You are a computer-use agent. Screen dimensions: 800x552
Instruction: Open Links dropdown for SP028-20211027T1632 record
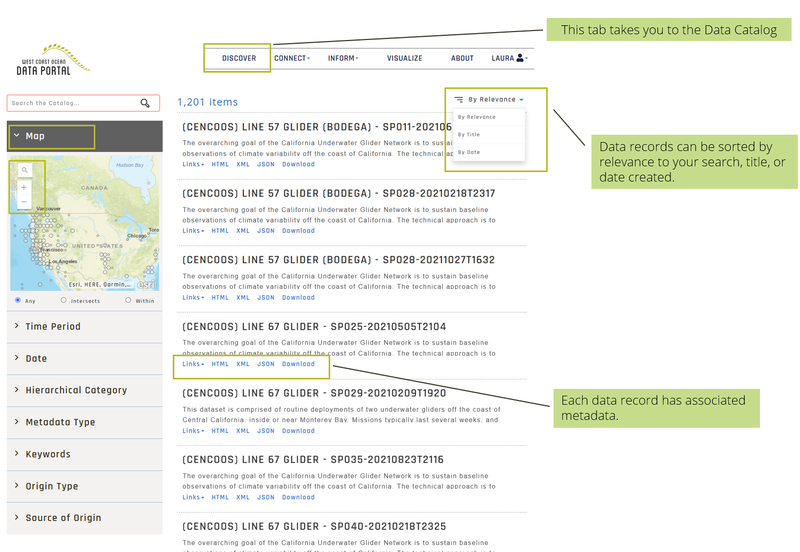[x=193, y=297]
